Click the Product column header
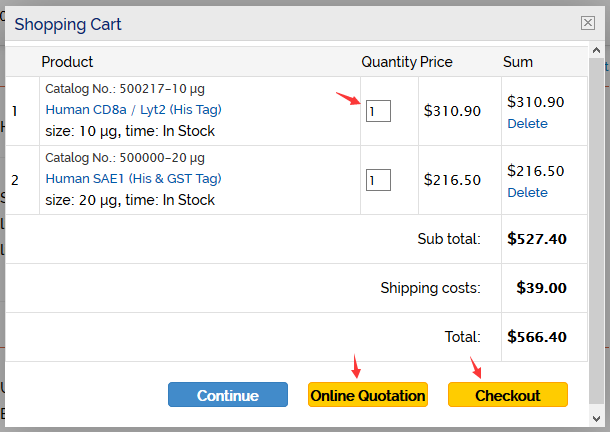Screen dimensions: 610x432 (67, 62)
